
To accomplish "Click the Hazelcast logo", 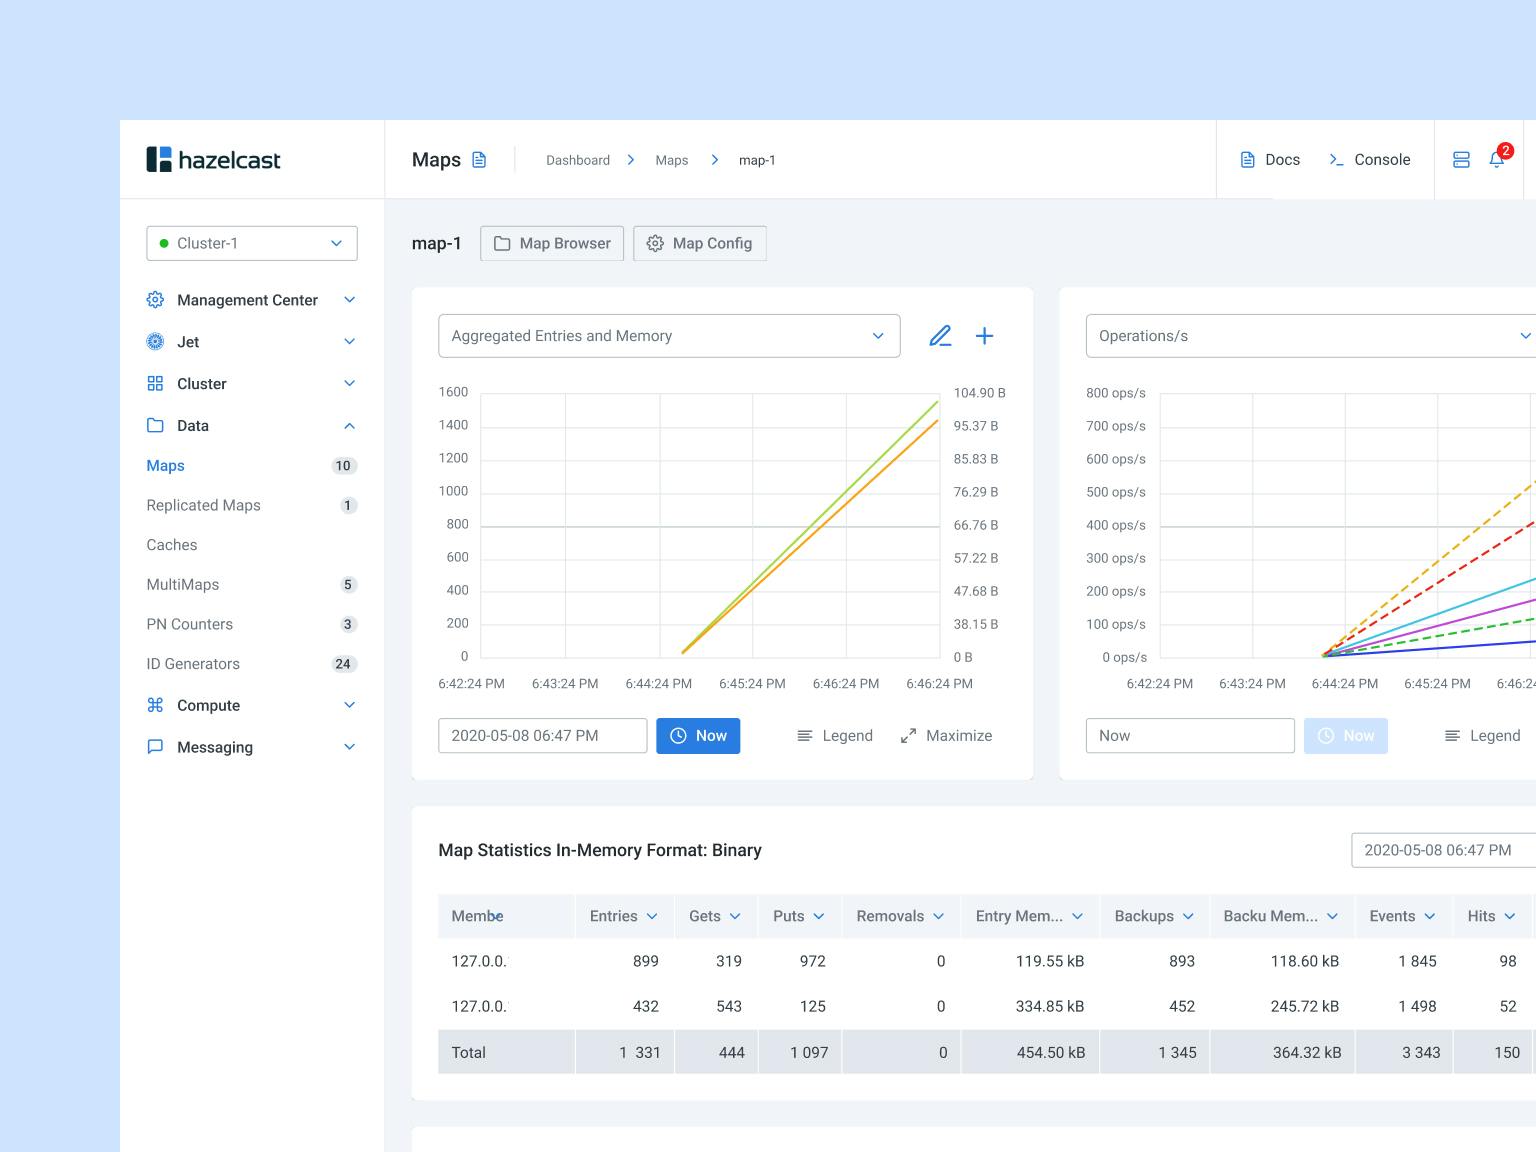I will click(x=213, y=160).
